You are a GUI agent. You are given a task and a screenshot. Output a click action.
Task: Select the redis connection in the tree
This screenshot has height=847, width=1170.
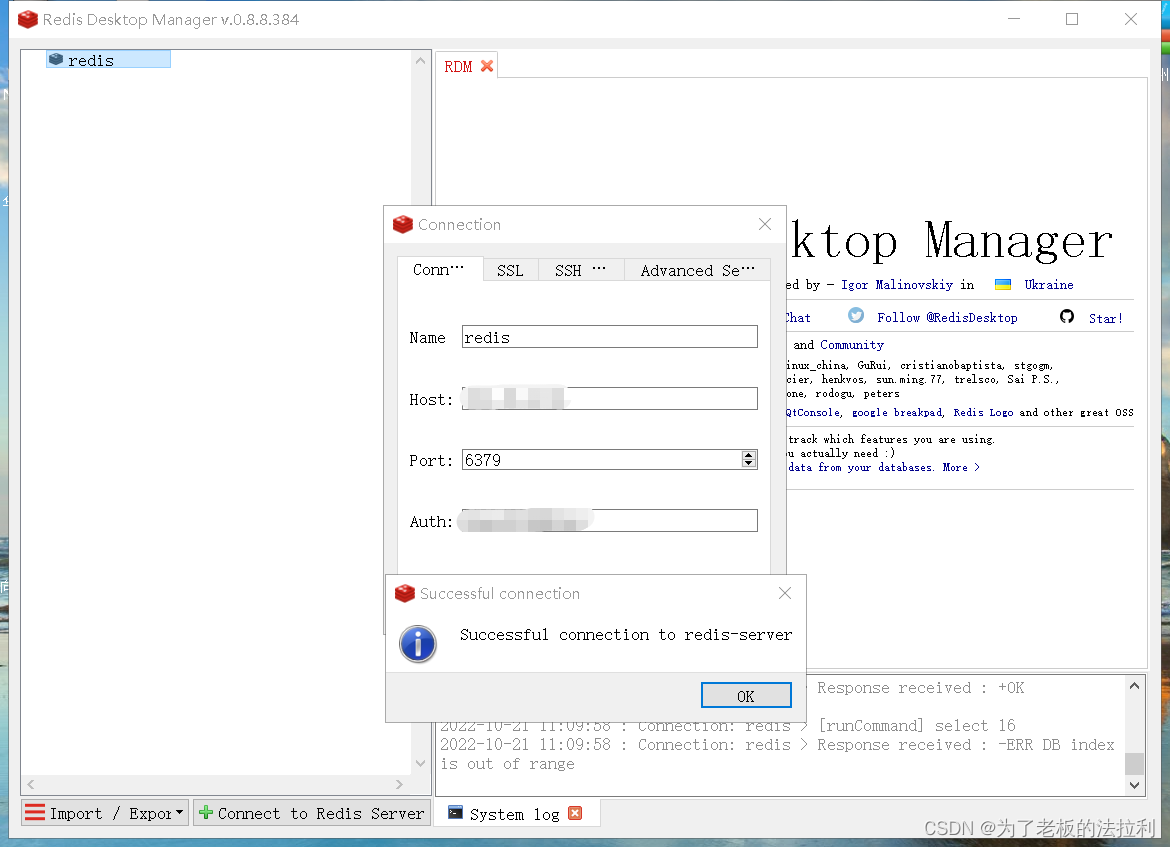(108, 60)
